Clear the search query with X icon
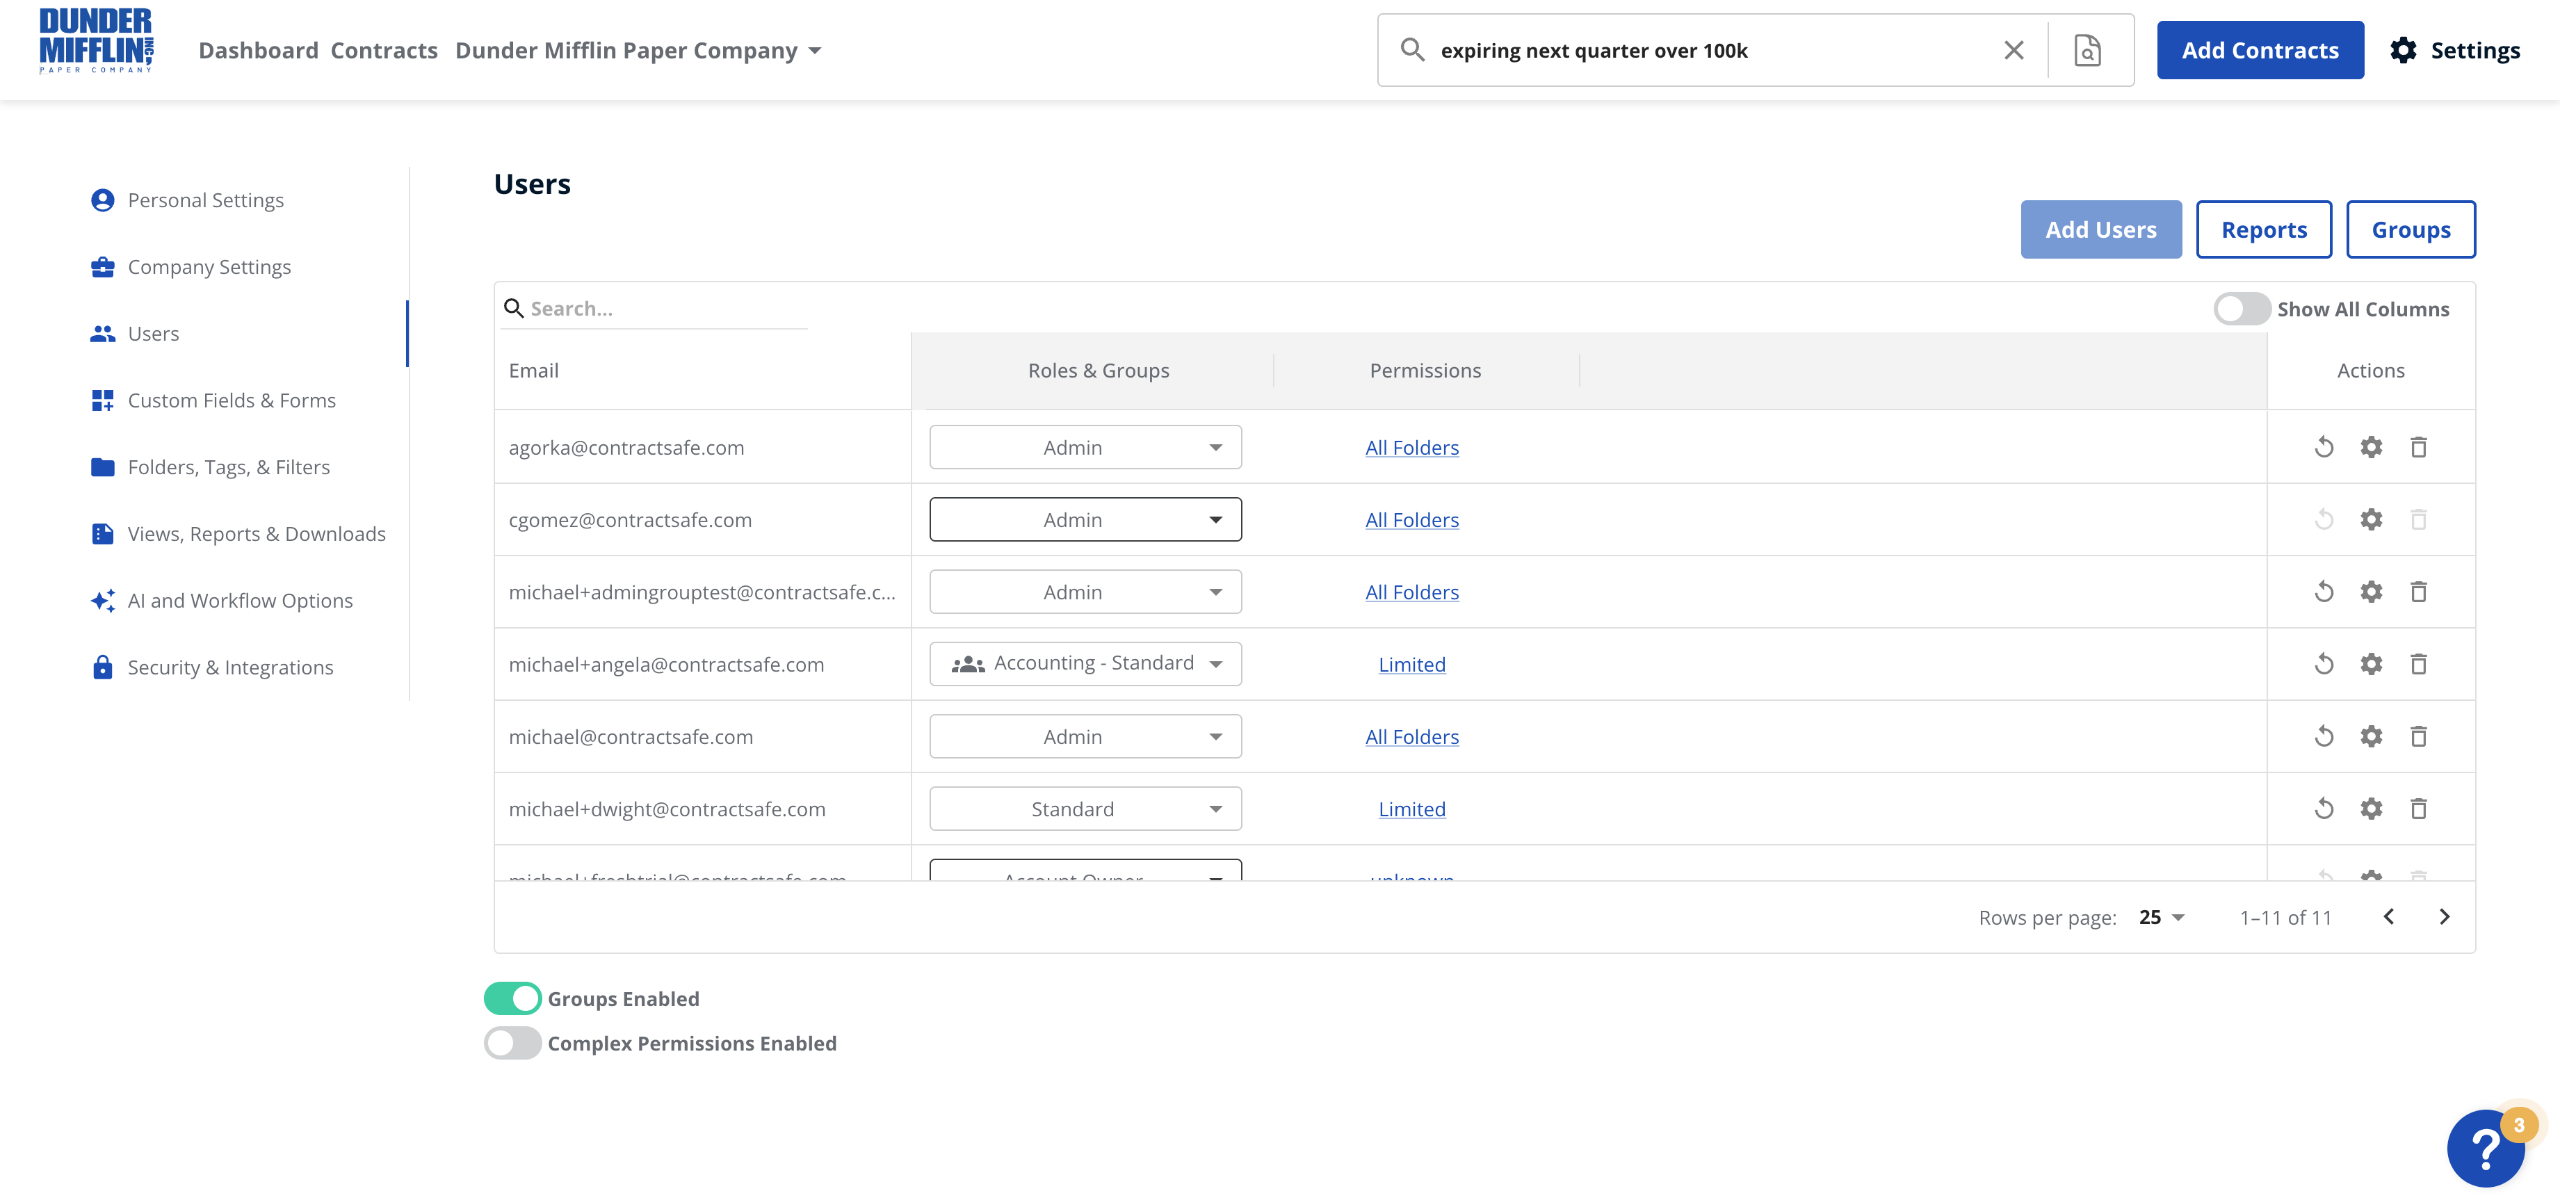 2013,50
